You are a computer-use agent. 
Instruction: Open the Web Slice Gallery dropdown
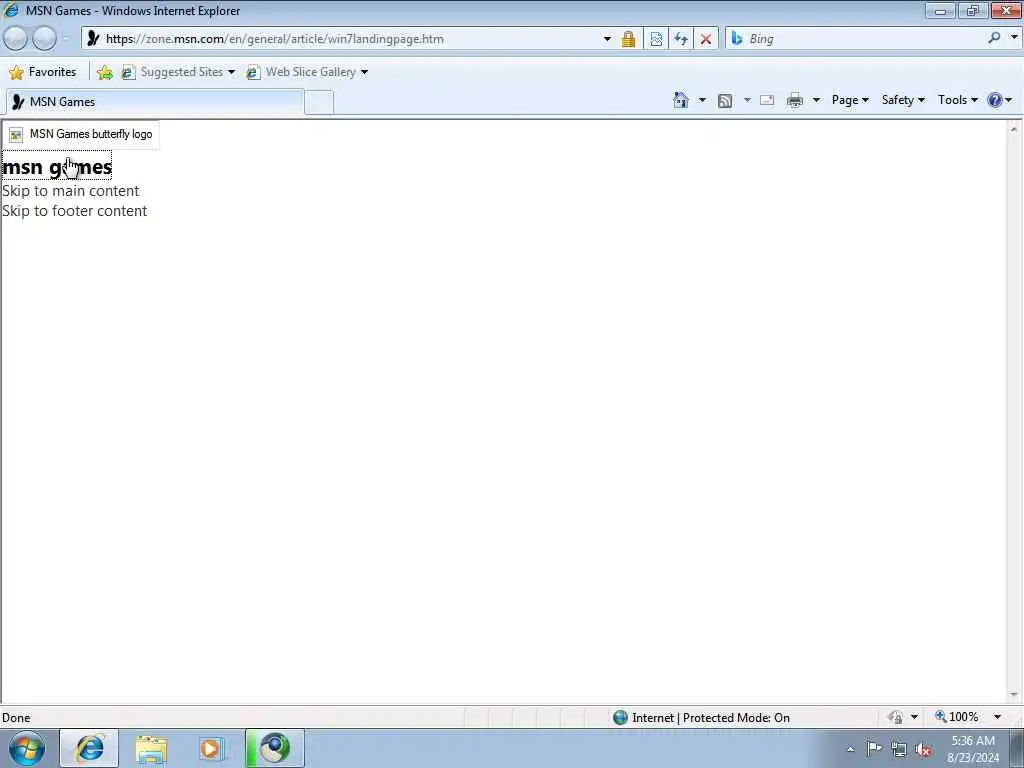(x=308, y=72)
